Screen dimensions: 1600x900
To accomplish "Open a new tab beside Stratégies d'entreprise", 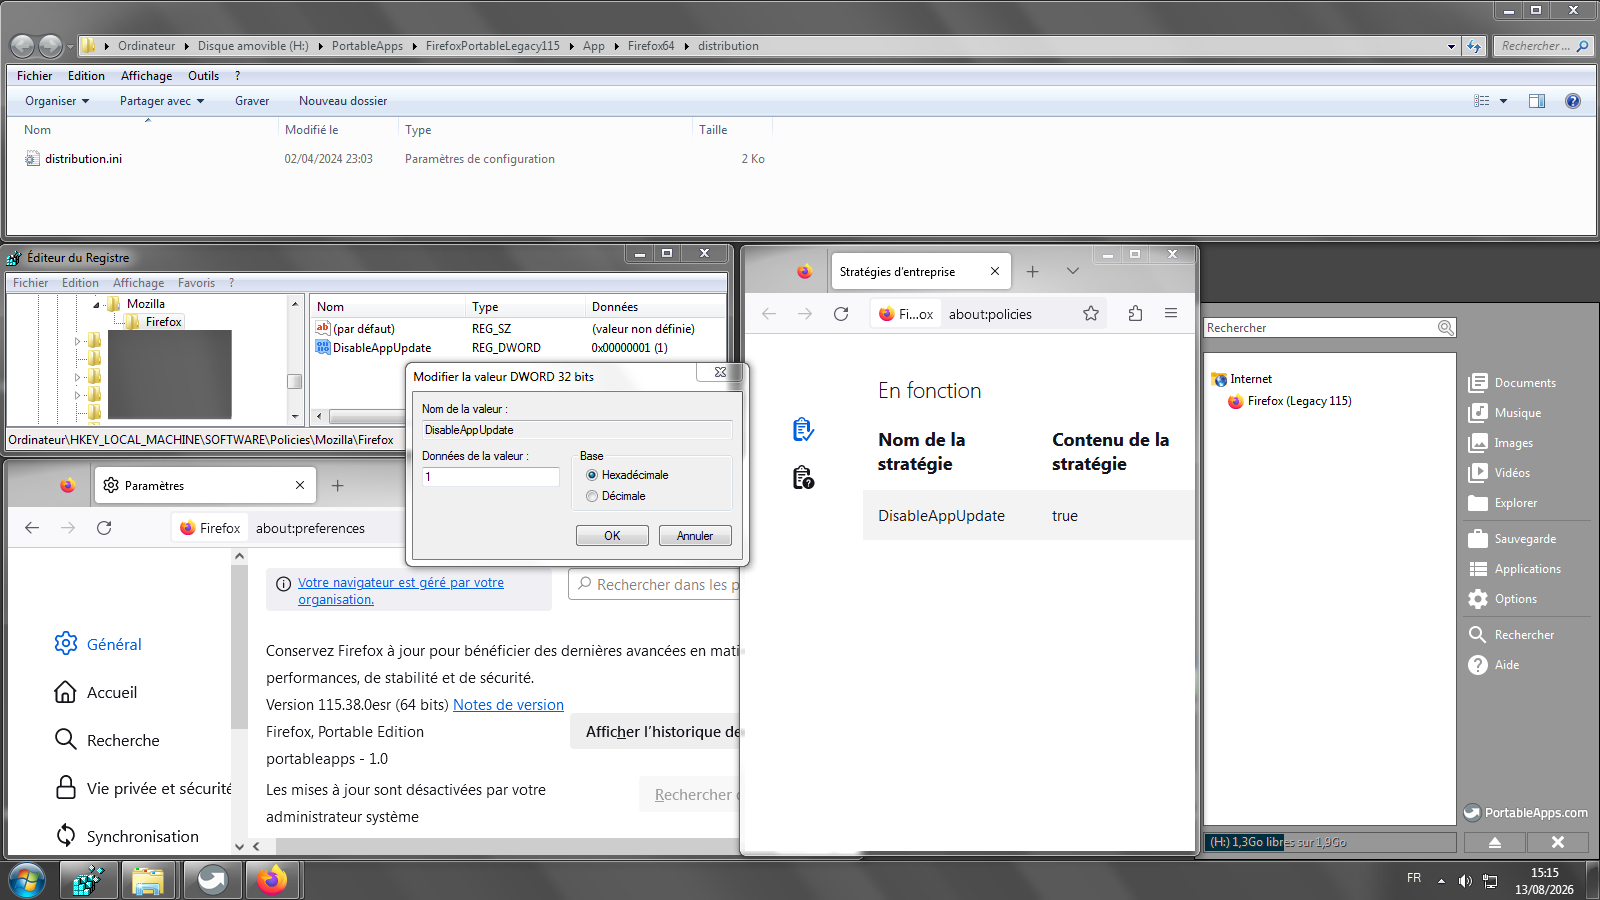I will 1033,272.
